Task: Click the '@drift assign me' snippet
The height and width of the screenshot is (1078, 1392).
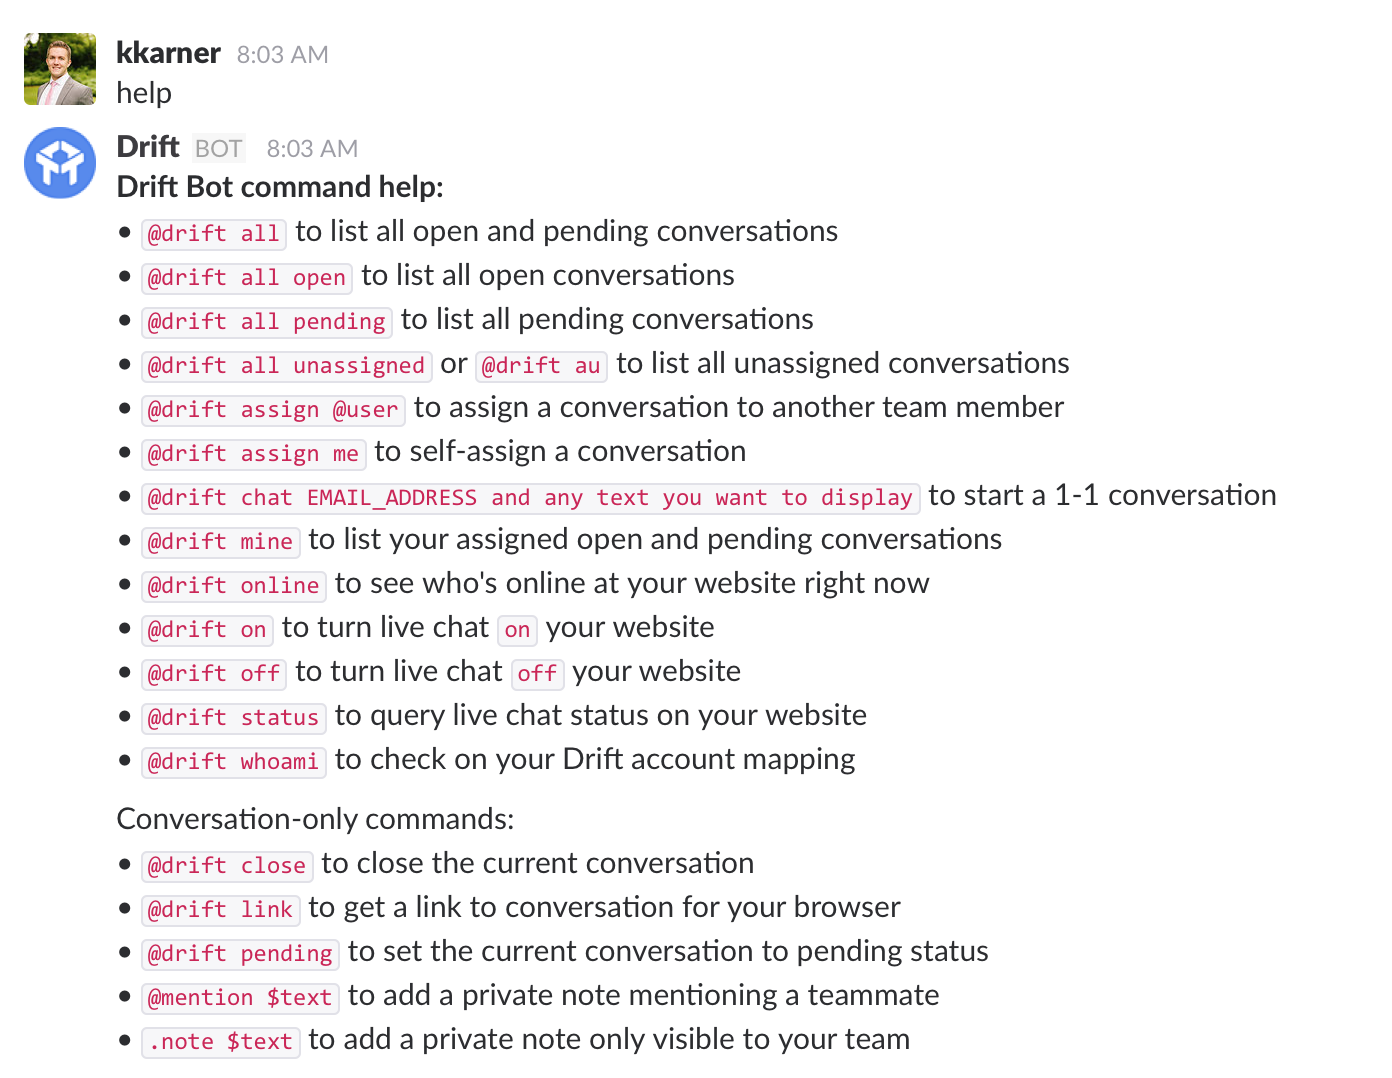Action: pyautogui.click(x=254, y=453)
